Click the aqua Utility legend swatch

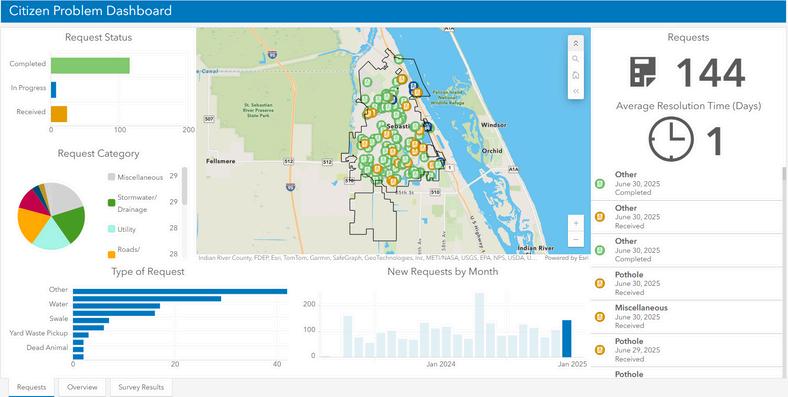tap(111, 229)
